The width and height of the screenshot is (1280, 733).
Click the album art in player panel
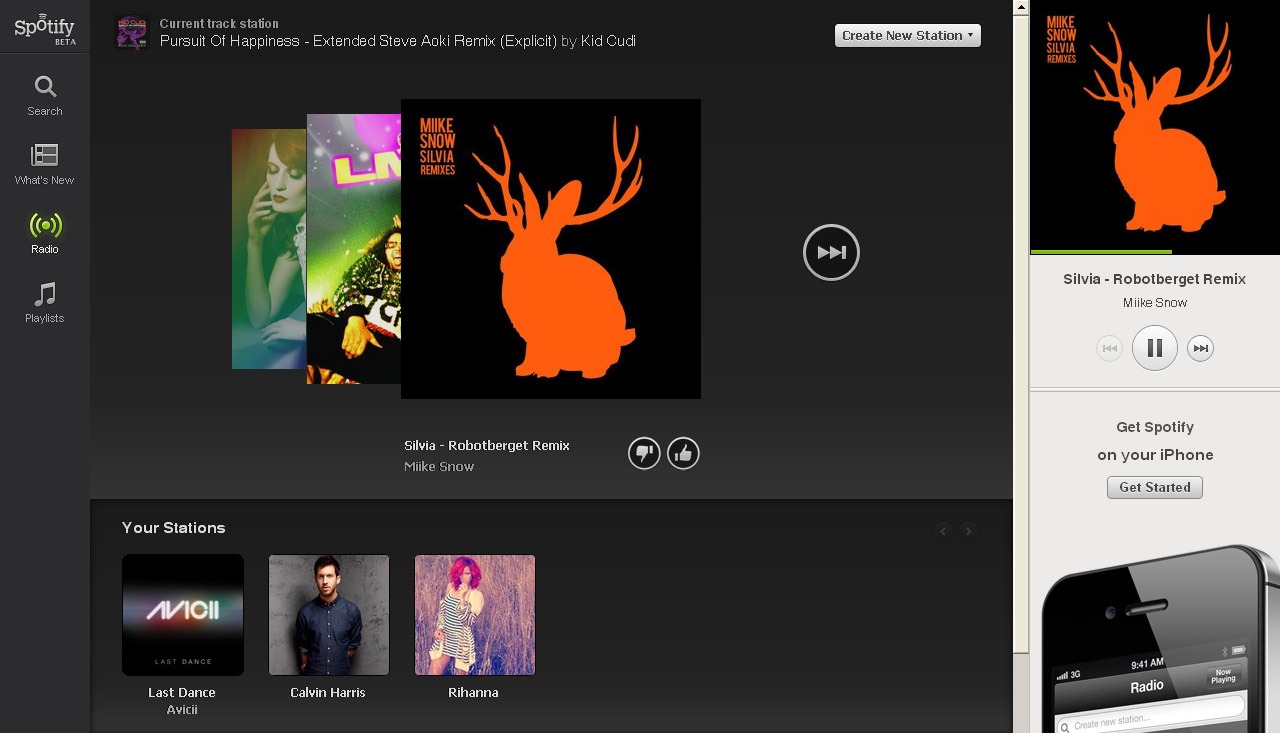click(1155, 125)
